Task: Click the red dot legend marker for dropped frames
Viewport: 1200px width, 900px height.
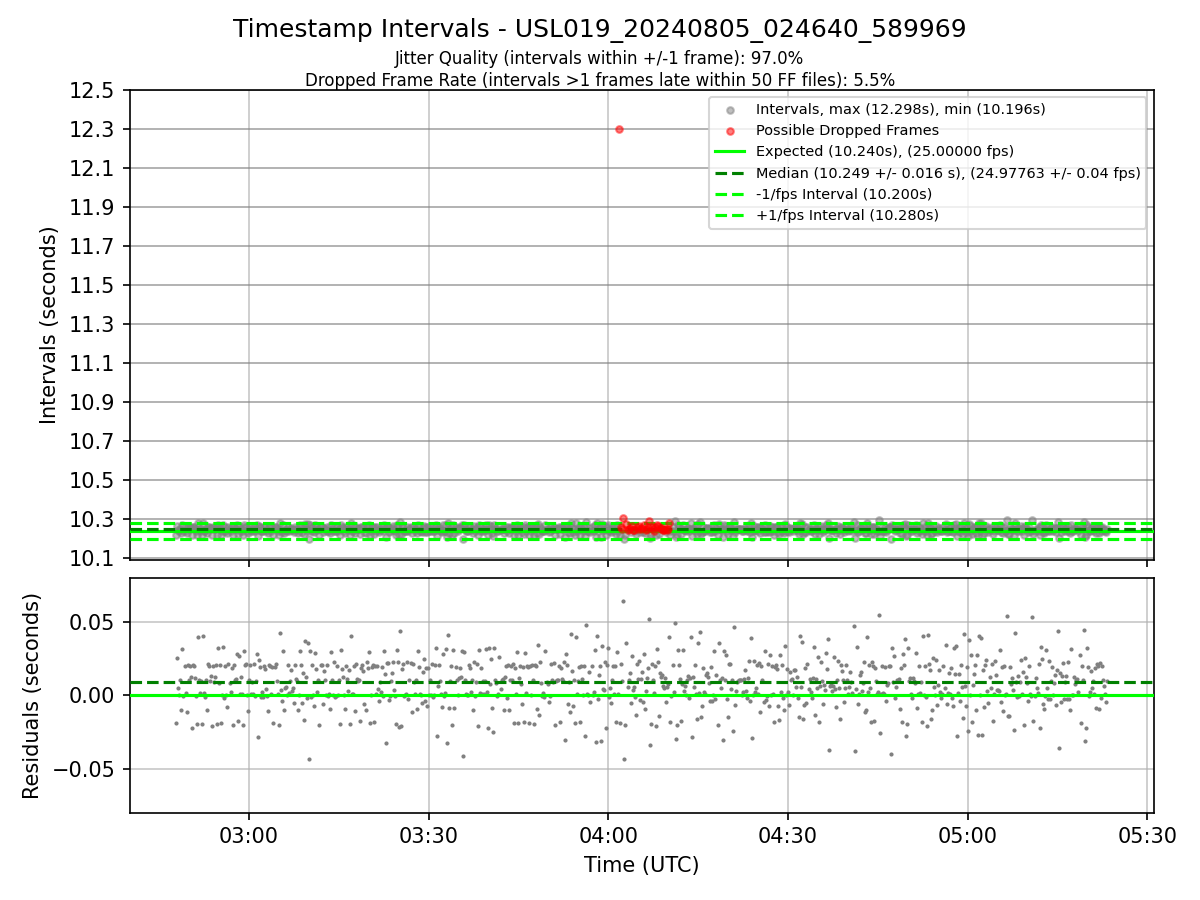Action: [x=731, y=131]
